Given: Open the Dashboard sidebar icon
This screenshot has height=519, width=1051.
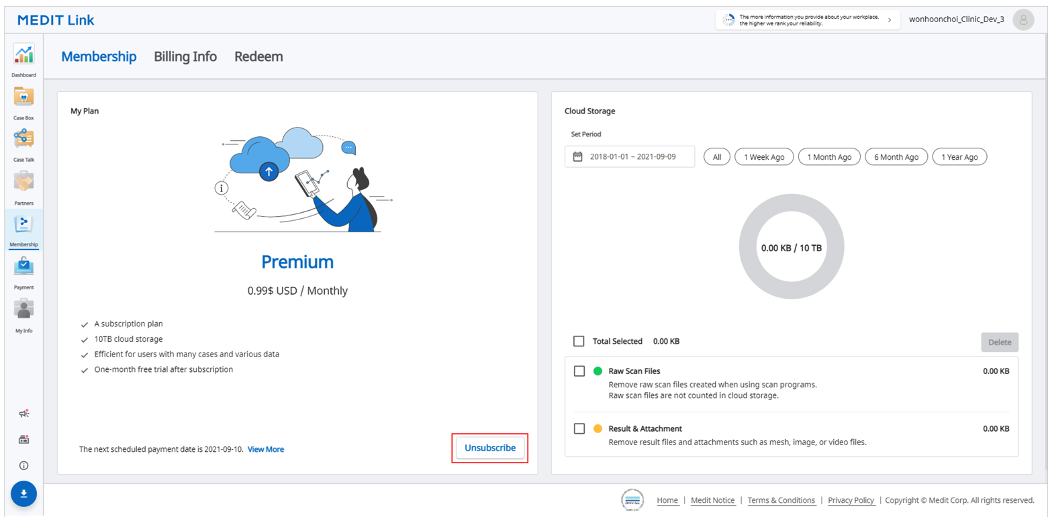Looking at the screenshot, I should pos(23,54).
